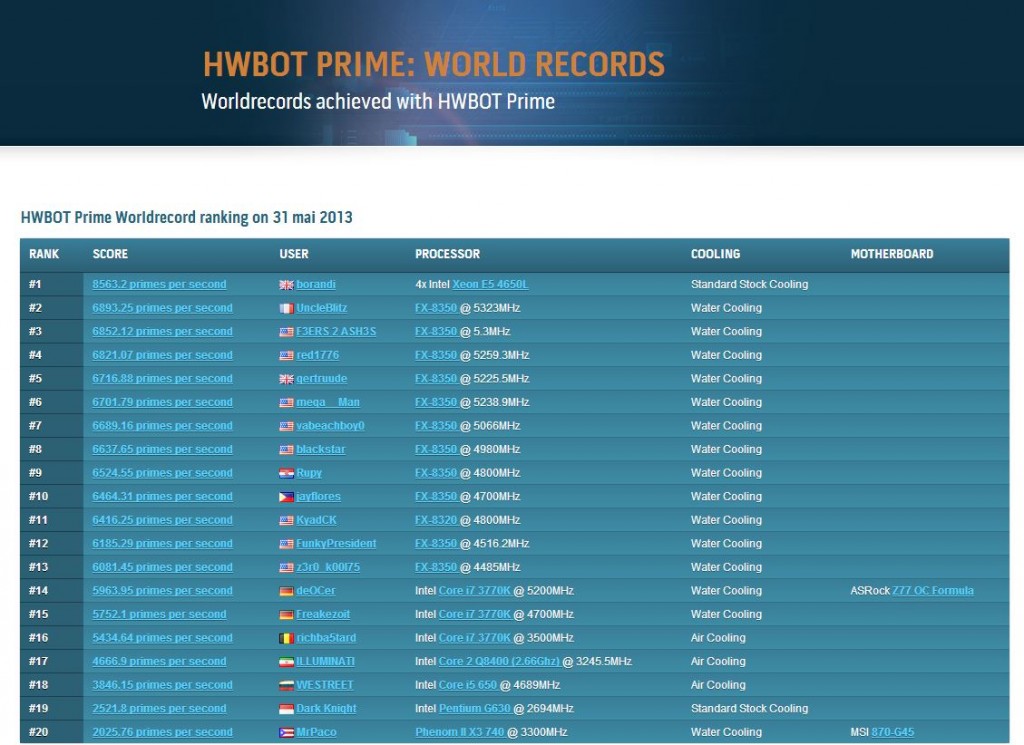The height and width of the screenshot is (745, 1024).
Task: Open FunkyPresident's user profile
Action: 336,544
